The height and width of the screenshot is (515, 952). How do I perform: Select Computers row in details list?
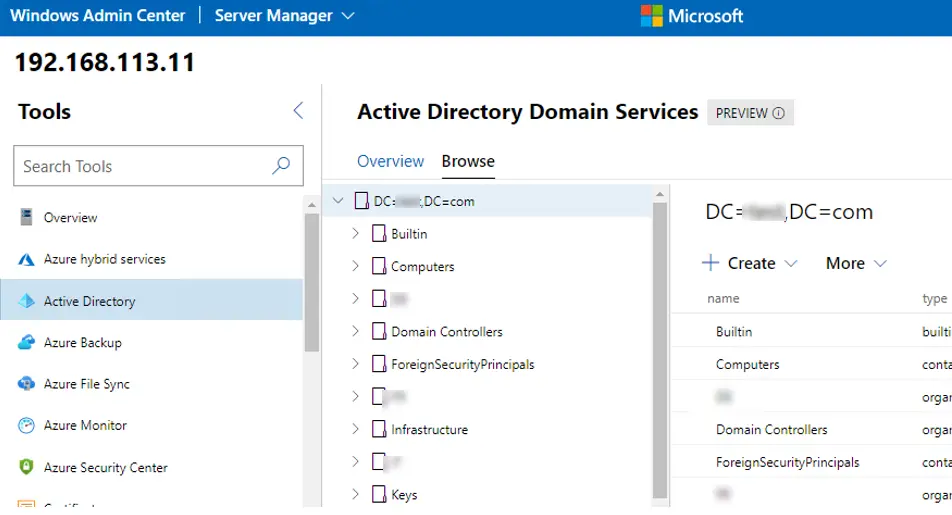click(811, 364)
